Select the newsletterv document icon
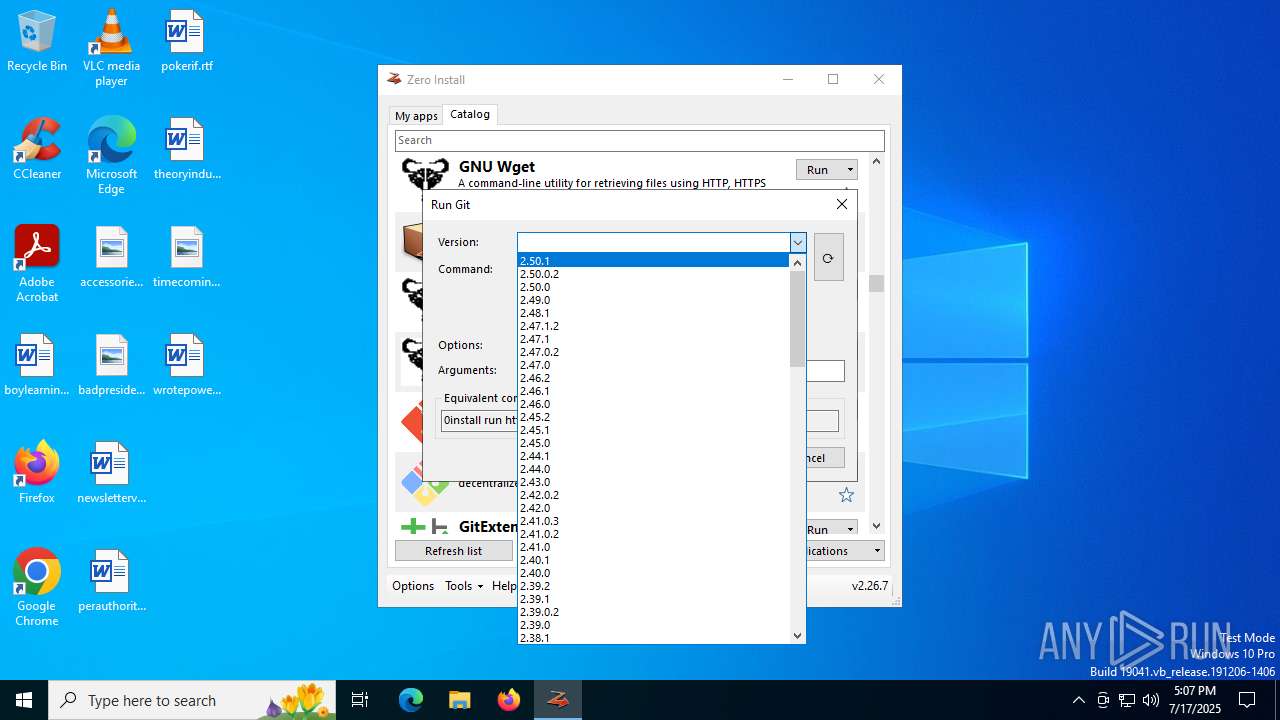The height and width of the screenshot is (720, 1280). pyautogui.click(x=111, y=474)
